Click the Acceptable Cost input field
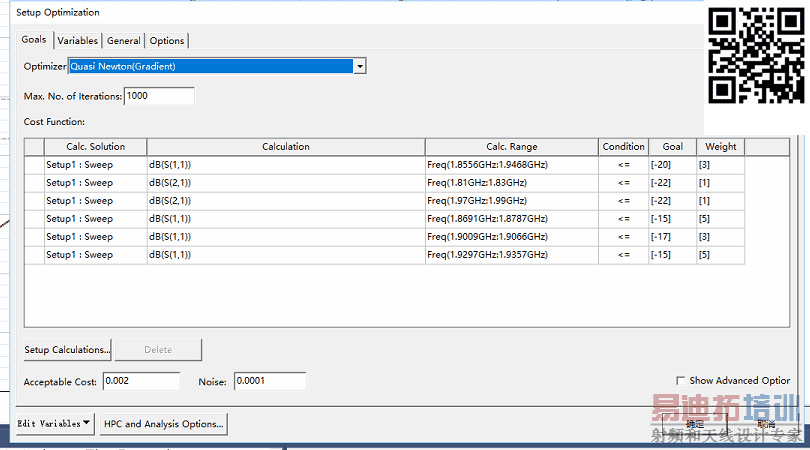The image size is (810, 450). (142, 381)
